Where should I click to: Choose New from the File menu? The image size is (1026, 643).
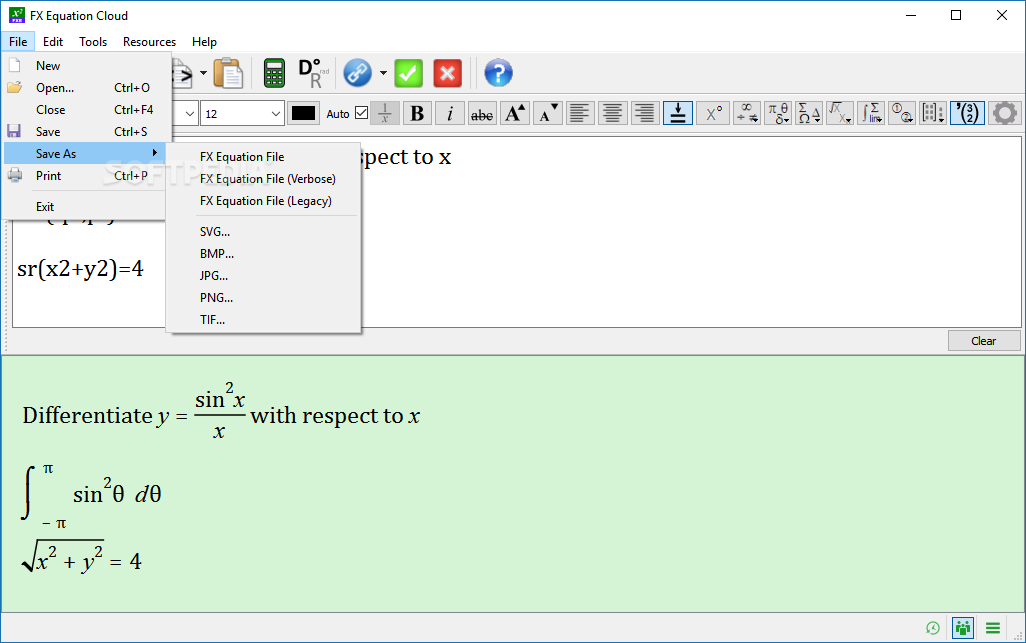[86, 65]
